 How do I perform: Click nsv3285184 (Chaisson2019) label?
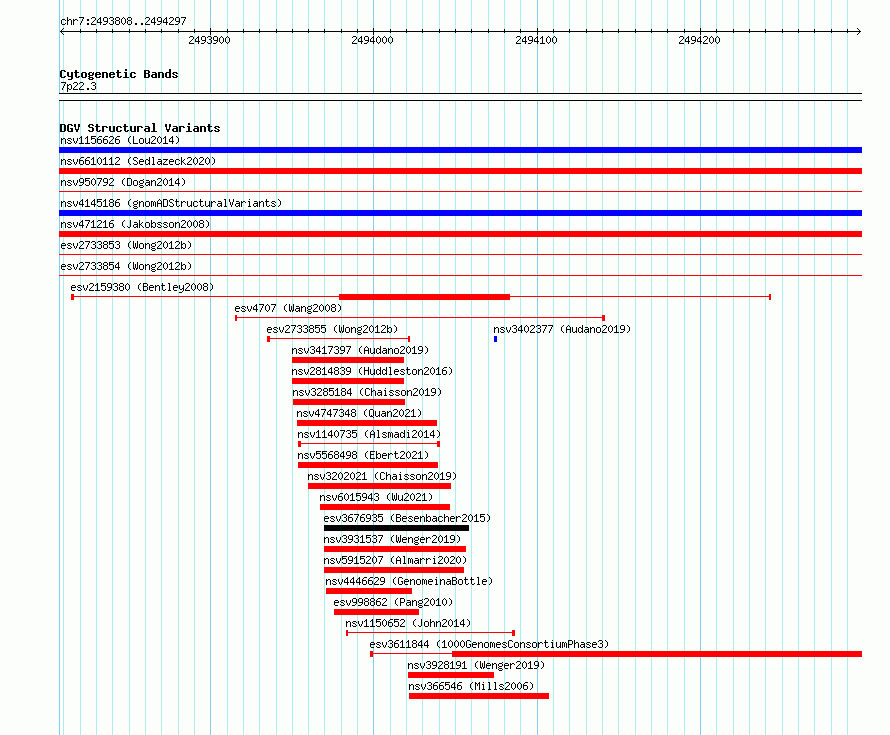click(367, 392)
